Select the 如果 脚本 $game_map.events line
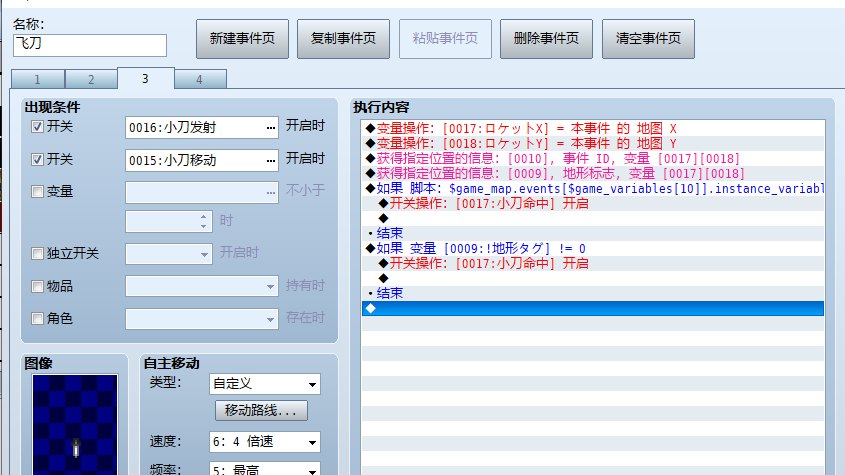Screen dimensions: 845x475 593,189
